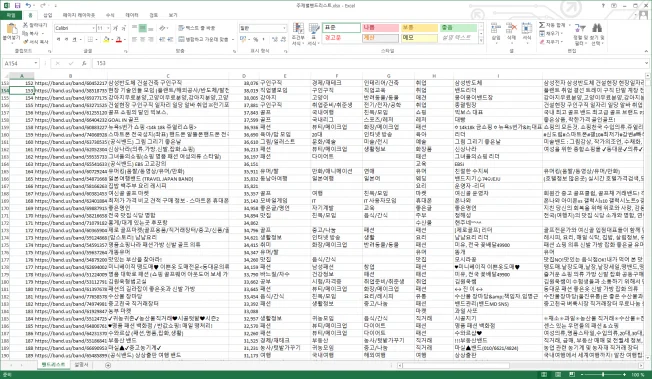
Task: Toggle Merge and Center button
Action: [204, 40]
